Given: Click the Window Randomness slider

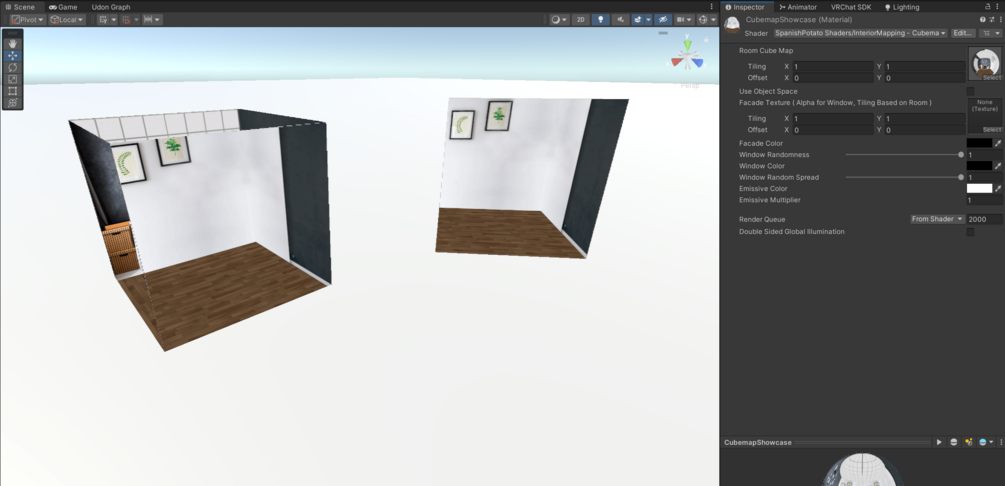Looking at the screenshot, I should (x=904, y=155).
